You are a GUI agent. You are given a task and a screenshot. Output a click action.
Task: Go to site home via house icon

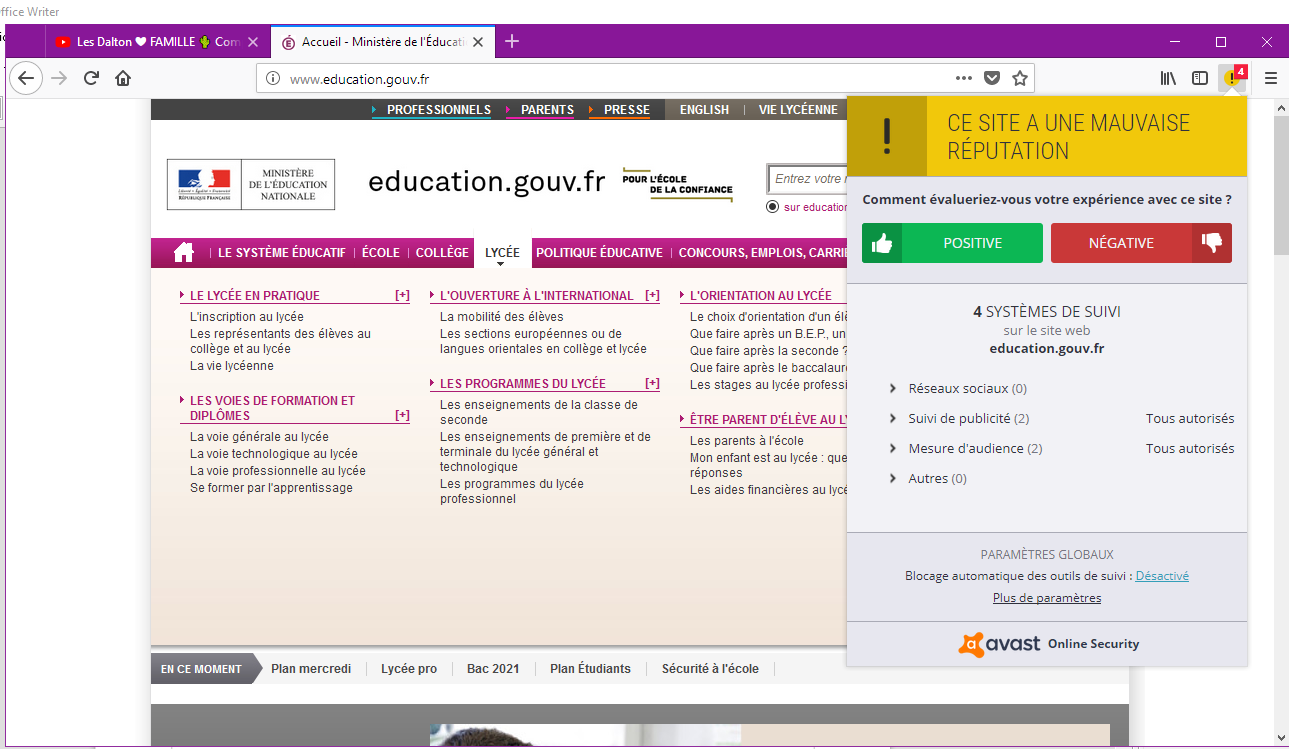pos(184,253)
